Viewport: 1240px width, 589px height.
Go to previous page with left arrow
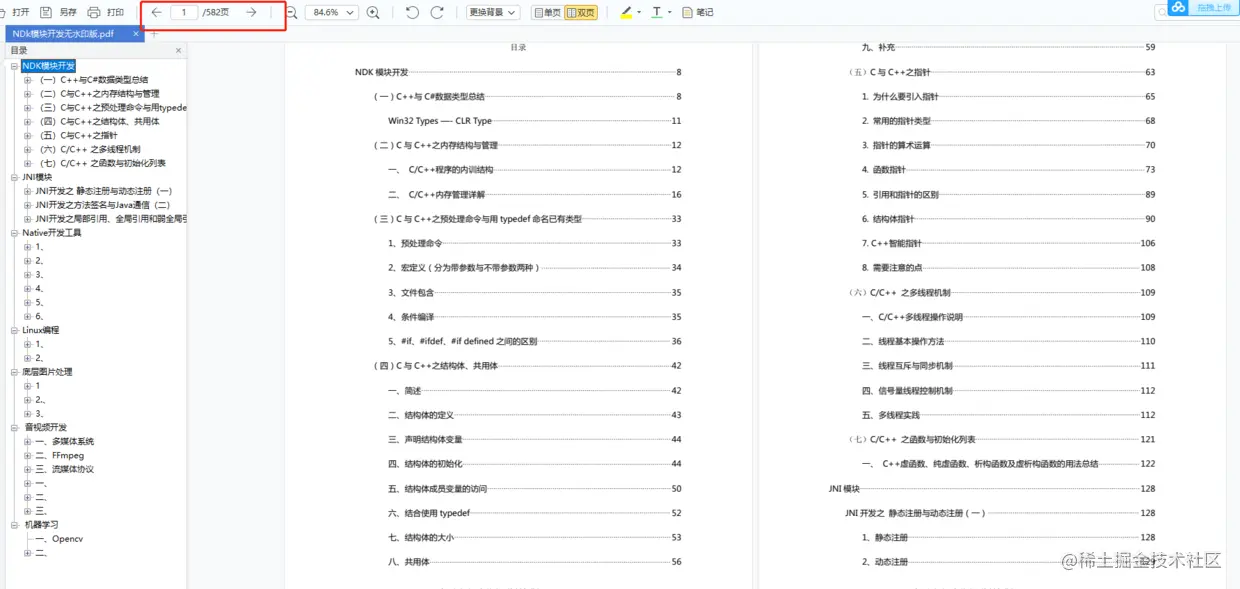click(x=156, y=13)
